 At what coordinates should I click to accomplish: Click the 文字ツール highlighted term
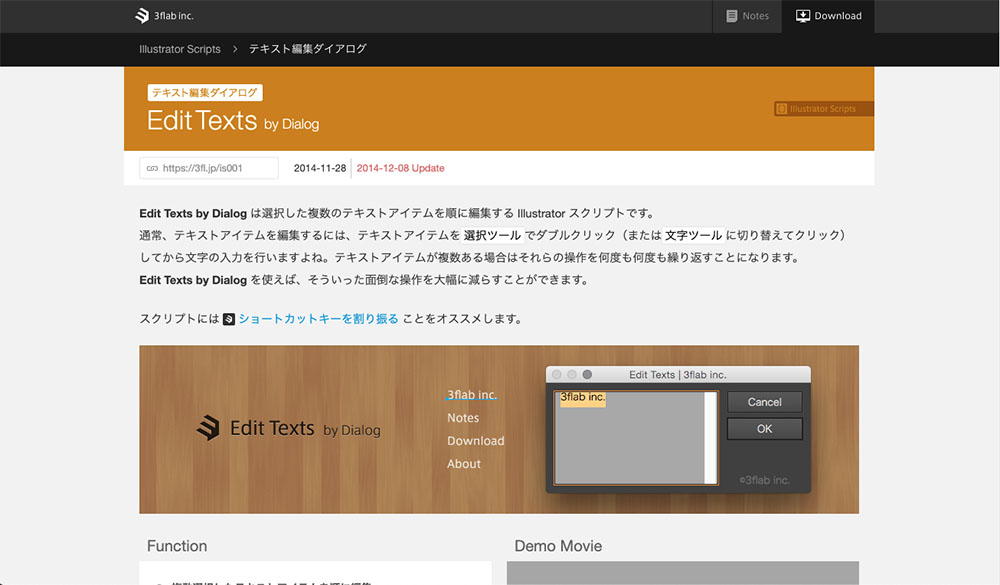693,235
